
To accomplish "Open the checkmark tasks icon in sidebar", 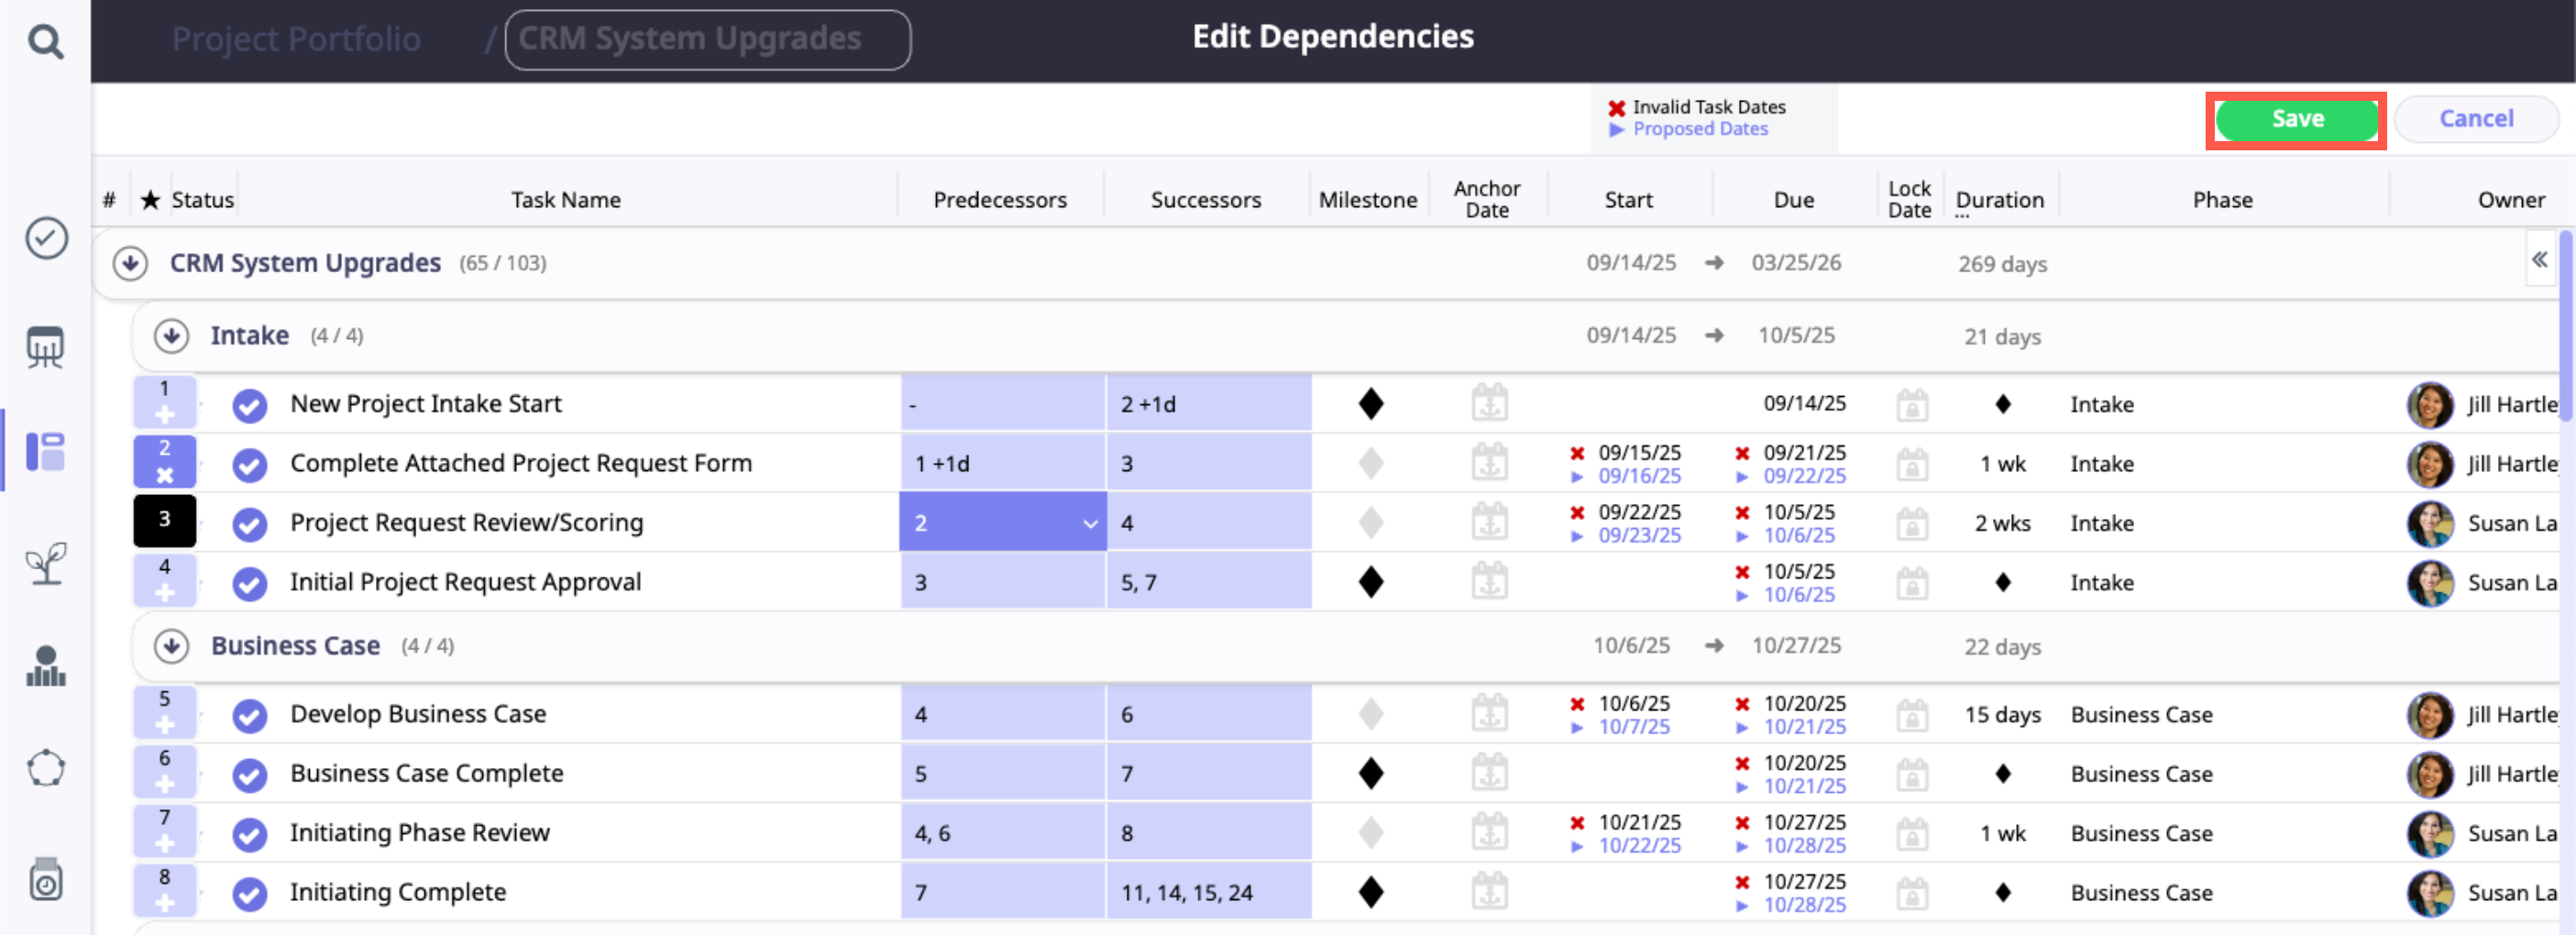I will 46,238.
